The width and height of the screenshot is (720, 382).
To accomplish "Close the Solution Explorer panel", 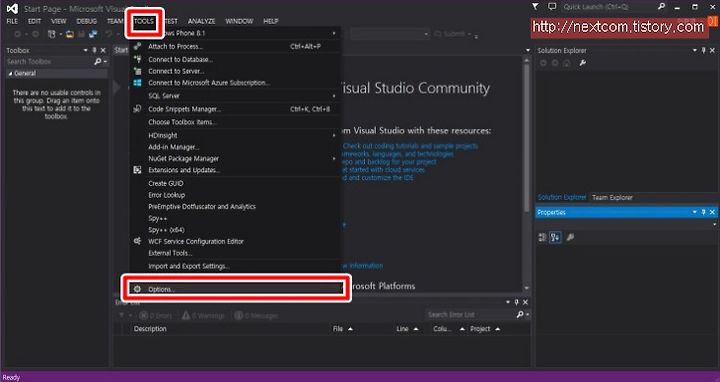I will 712,51.
